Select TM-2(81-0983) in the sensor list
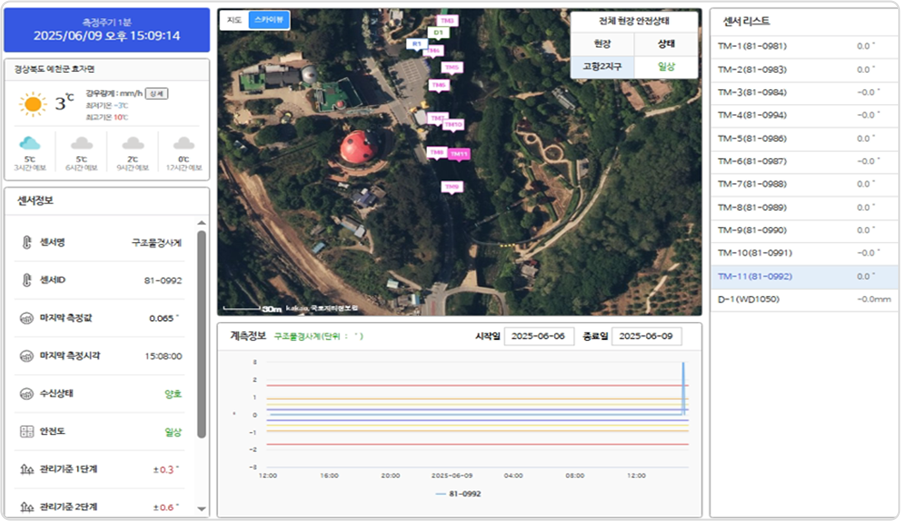This screenshot has width=901, height=521. tap(804, 70)
